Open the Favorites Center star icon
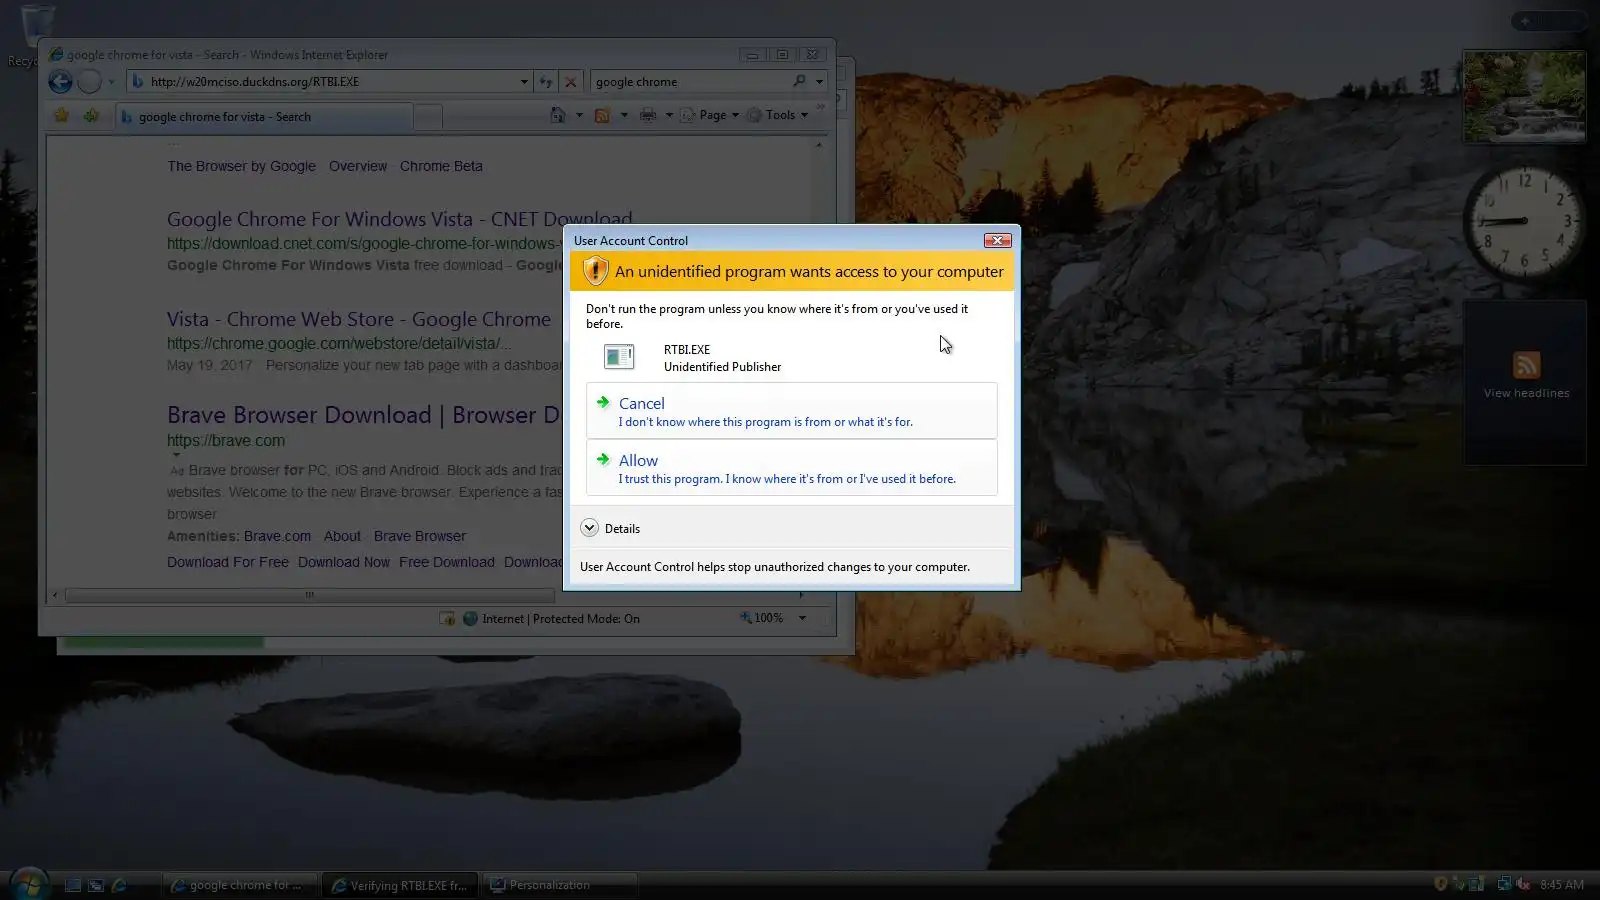Viewport: 1600px width, 900px height. (61, 116)
